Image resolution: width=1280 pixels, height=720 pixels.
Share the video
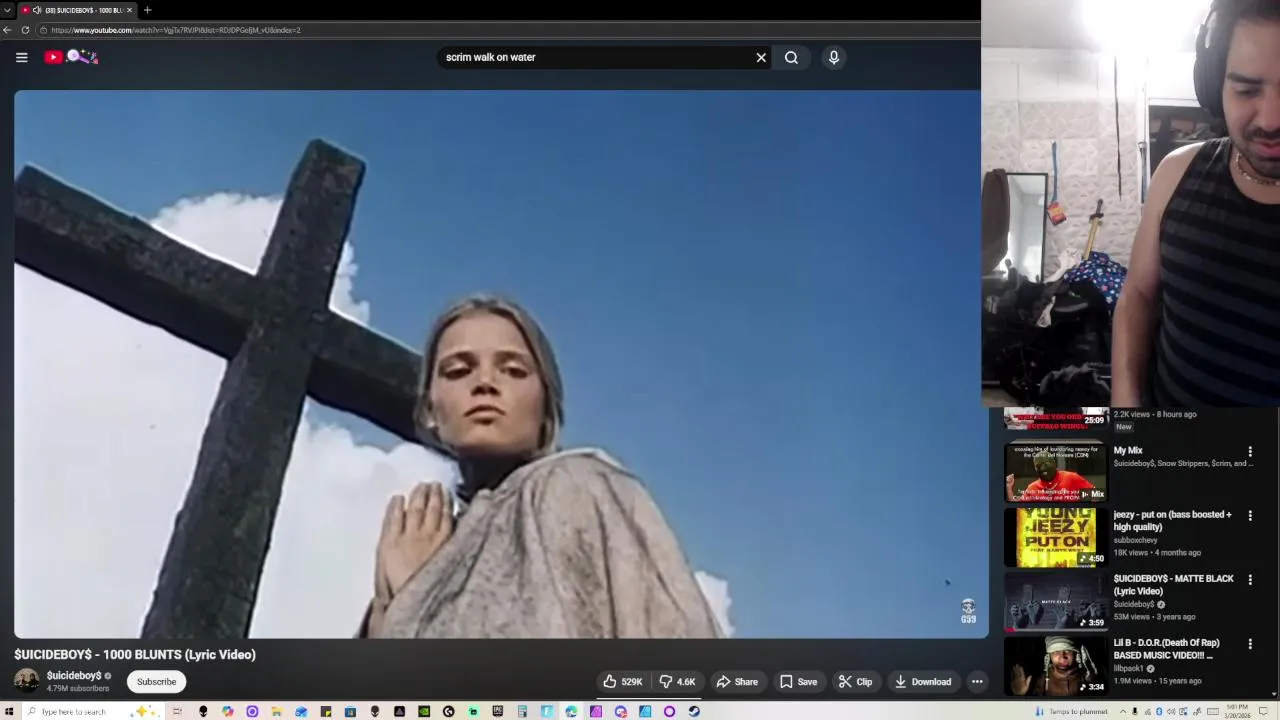click(737, 682)
